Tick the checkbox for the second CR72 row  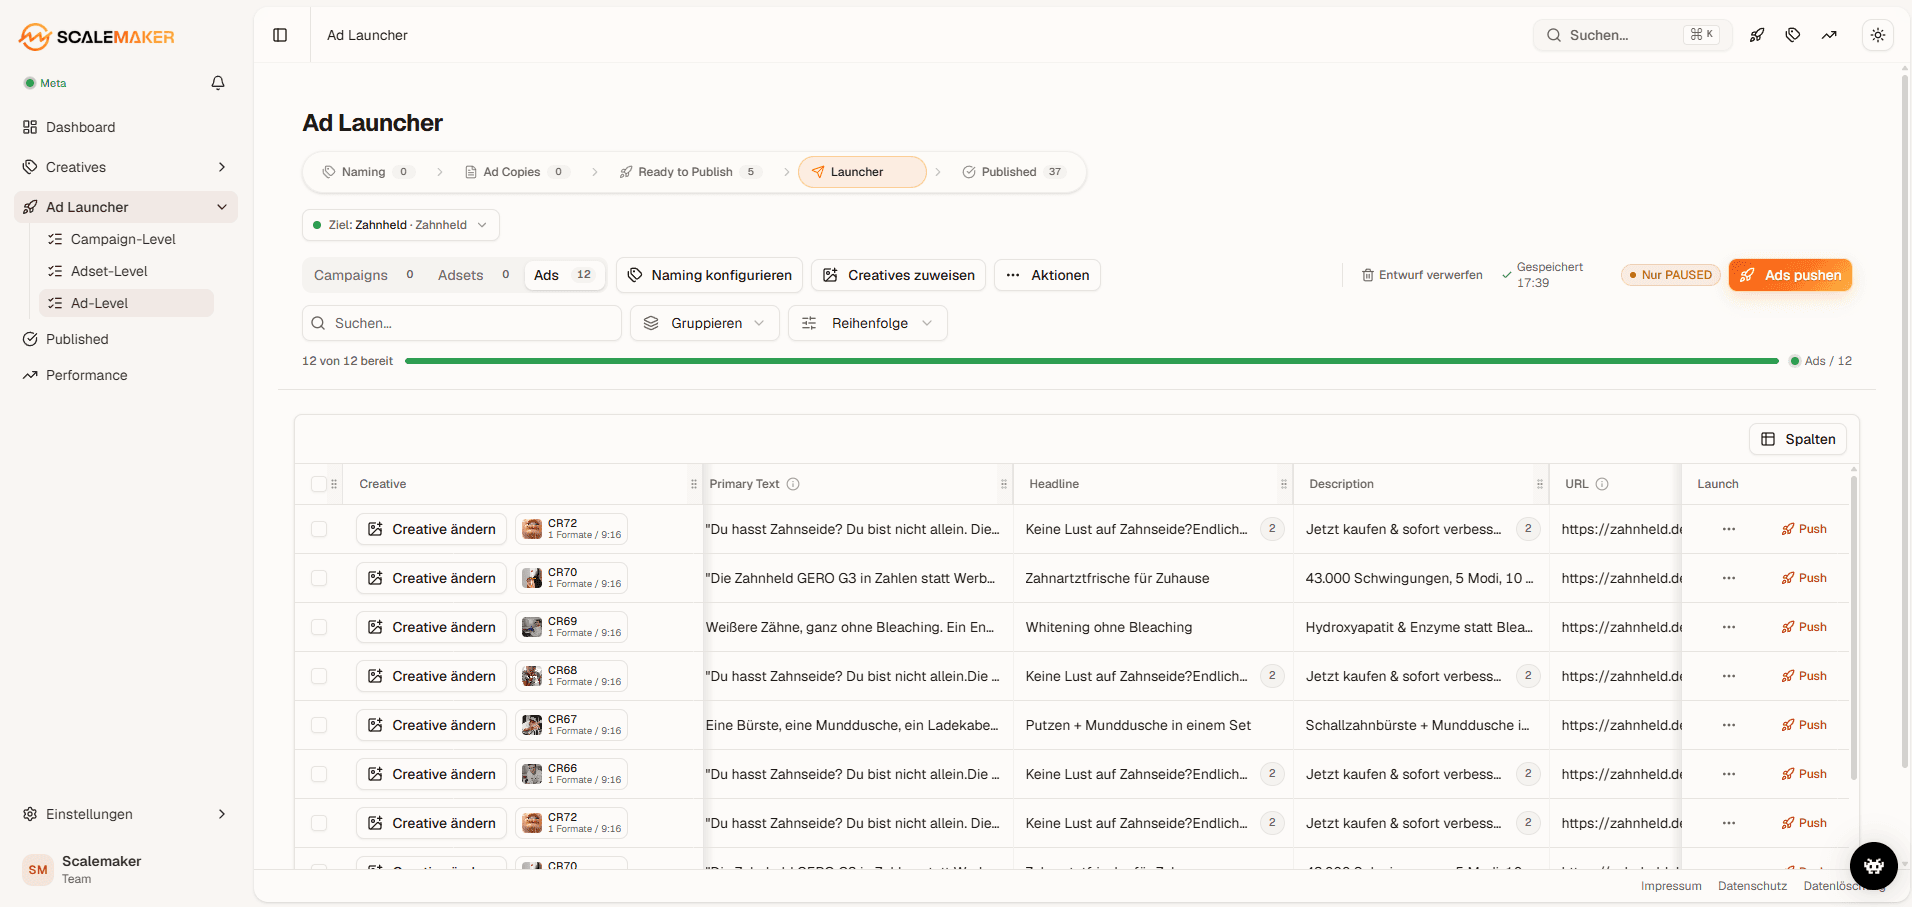point(319,823)
